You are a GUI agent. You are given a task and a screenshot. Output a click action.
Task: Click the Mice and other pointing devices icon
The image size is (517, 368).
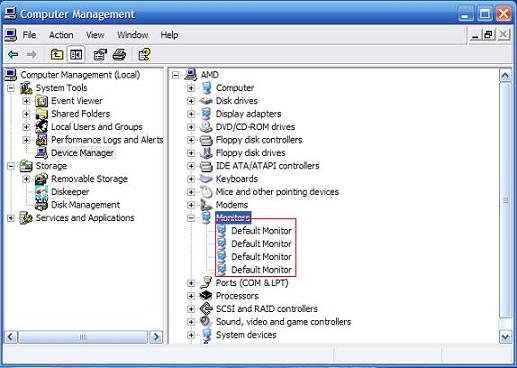click(206, 192)
